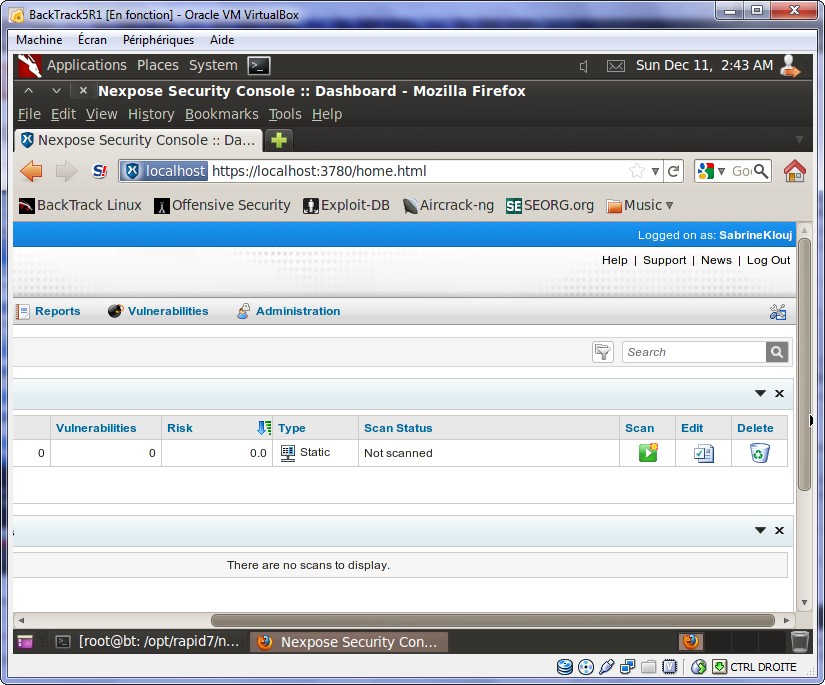The height and width of the screenshot is (685, 825).
Task: Open VirtualBox Périphériques menu
Action: (158, 40)
